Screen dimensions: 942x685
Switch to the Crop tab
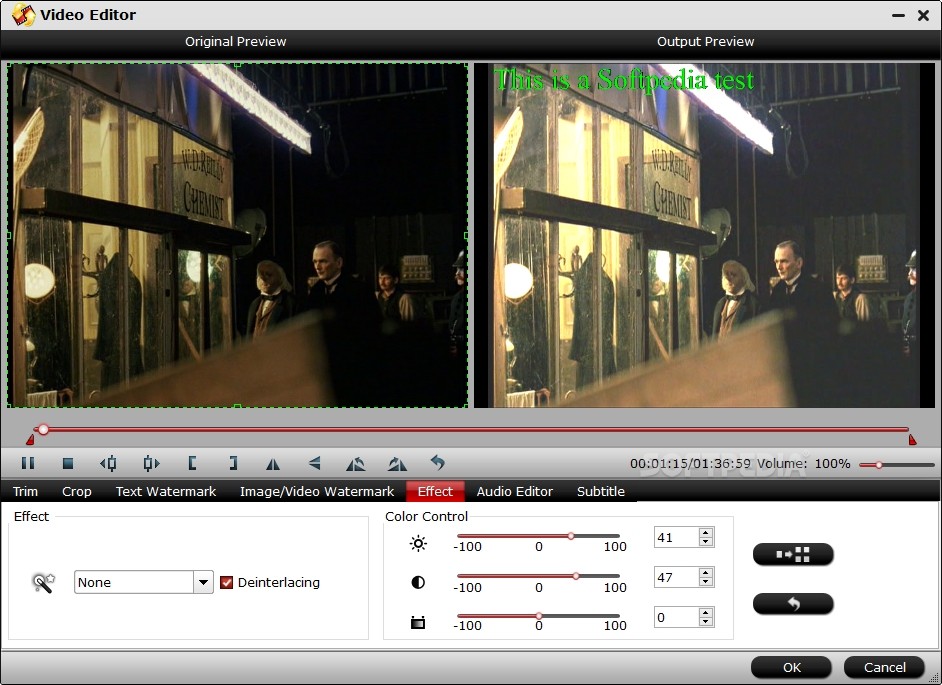[x=77, y=492]
